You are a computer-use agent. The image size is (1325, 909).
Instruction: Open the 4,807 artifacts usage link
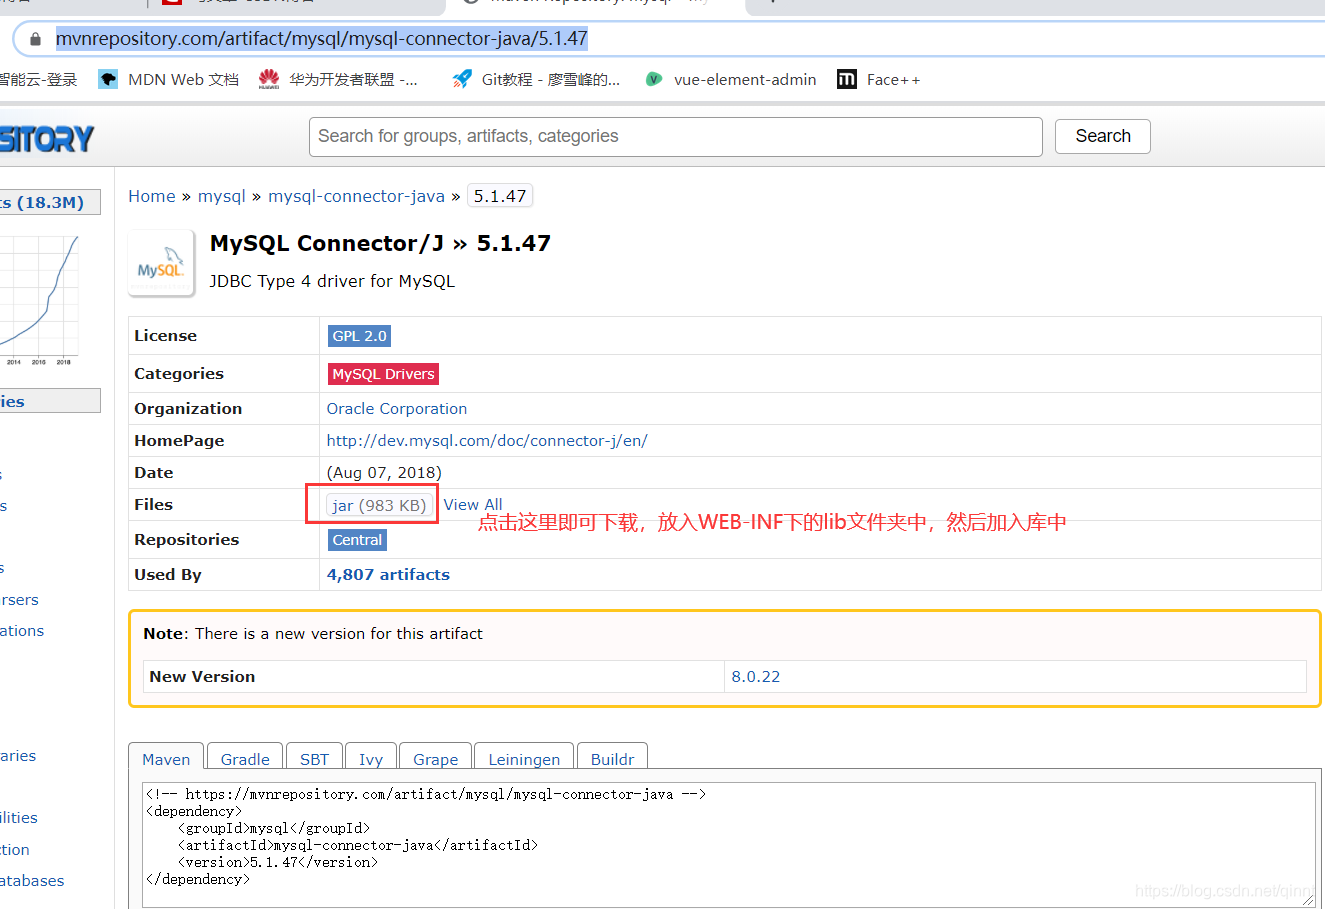click(387, 574)
